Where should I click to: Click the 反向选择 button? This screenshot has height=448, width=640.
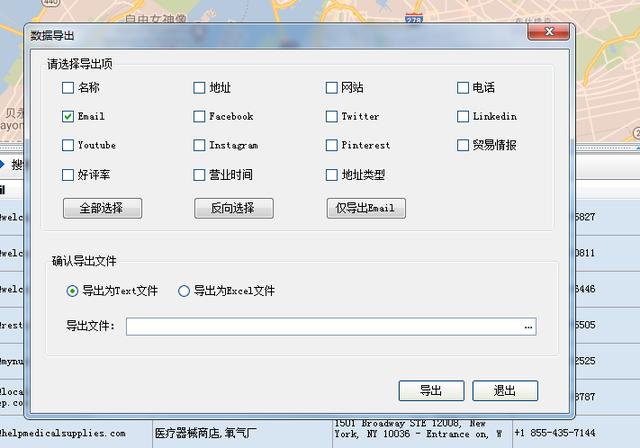pyautogui.click(x=234, y=208)
